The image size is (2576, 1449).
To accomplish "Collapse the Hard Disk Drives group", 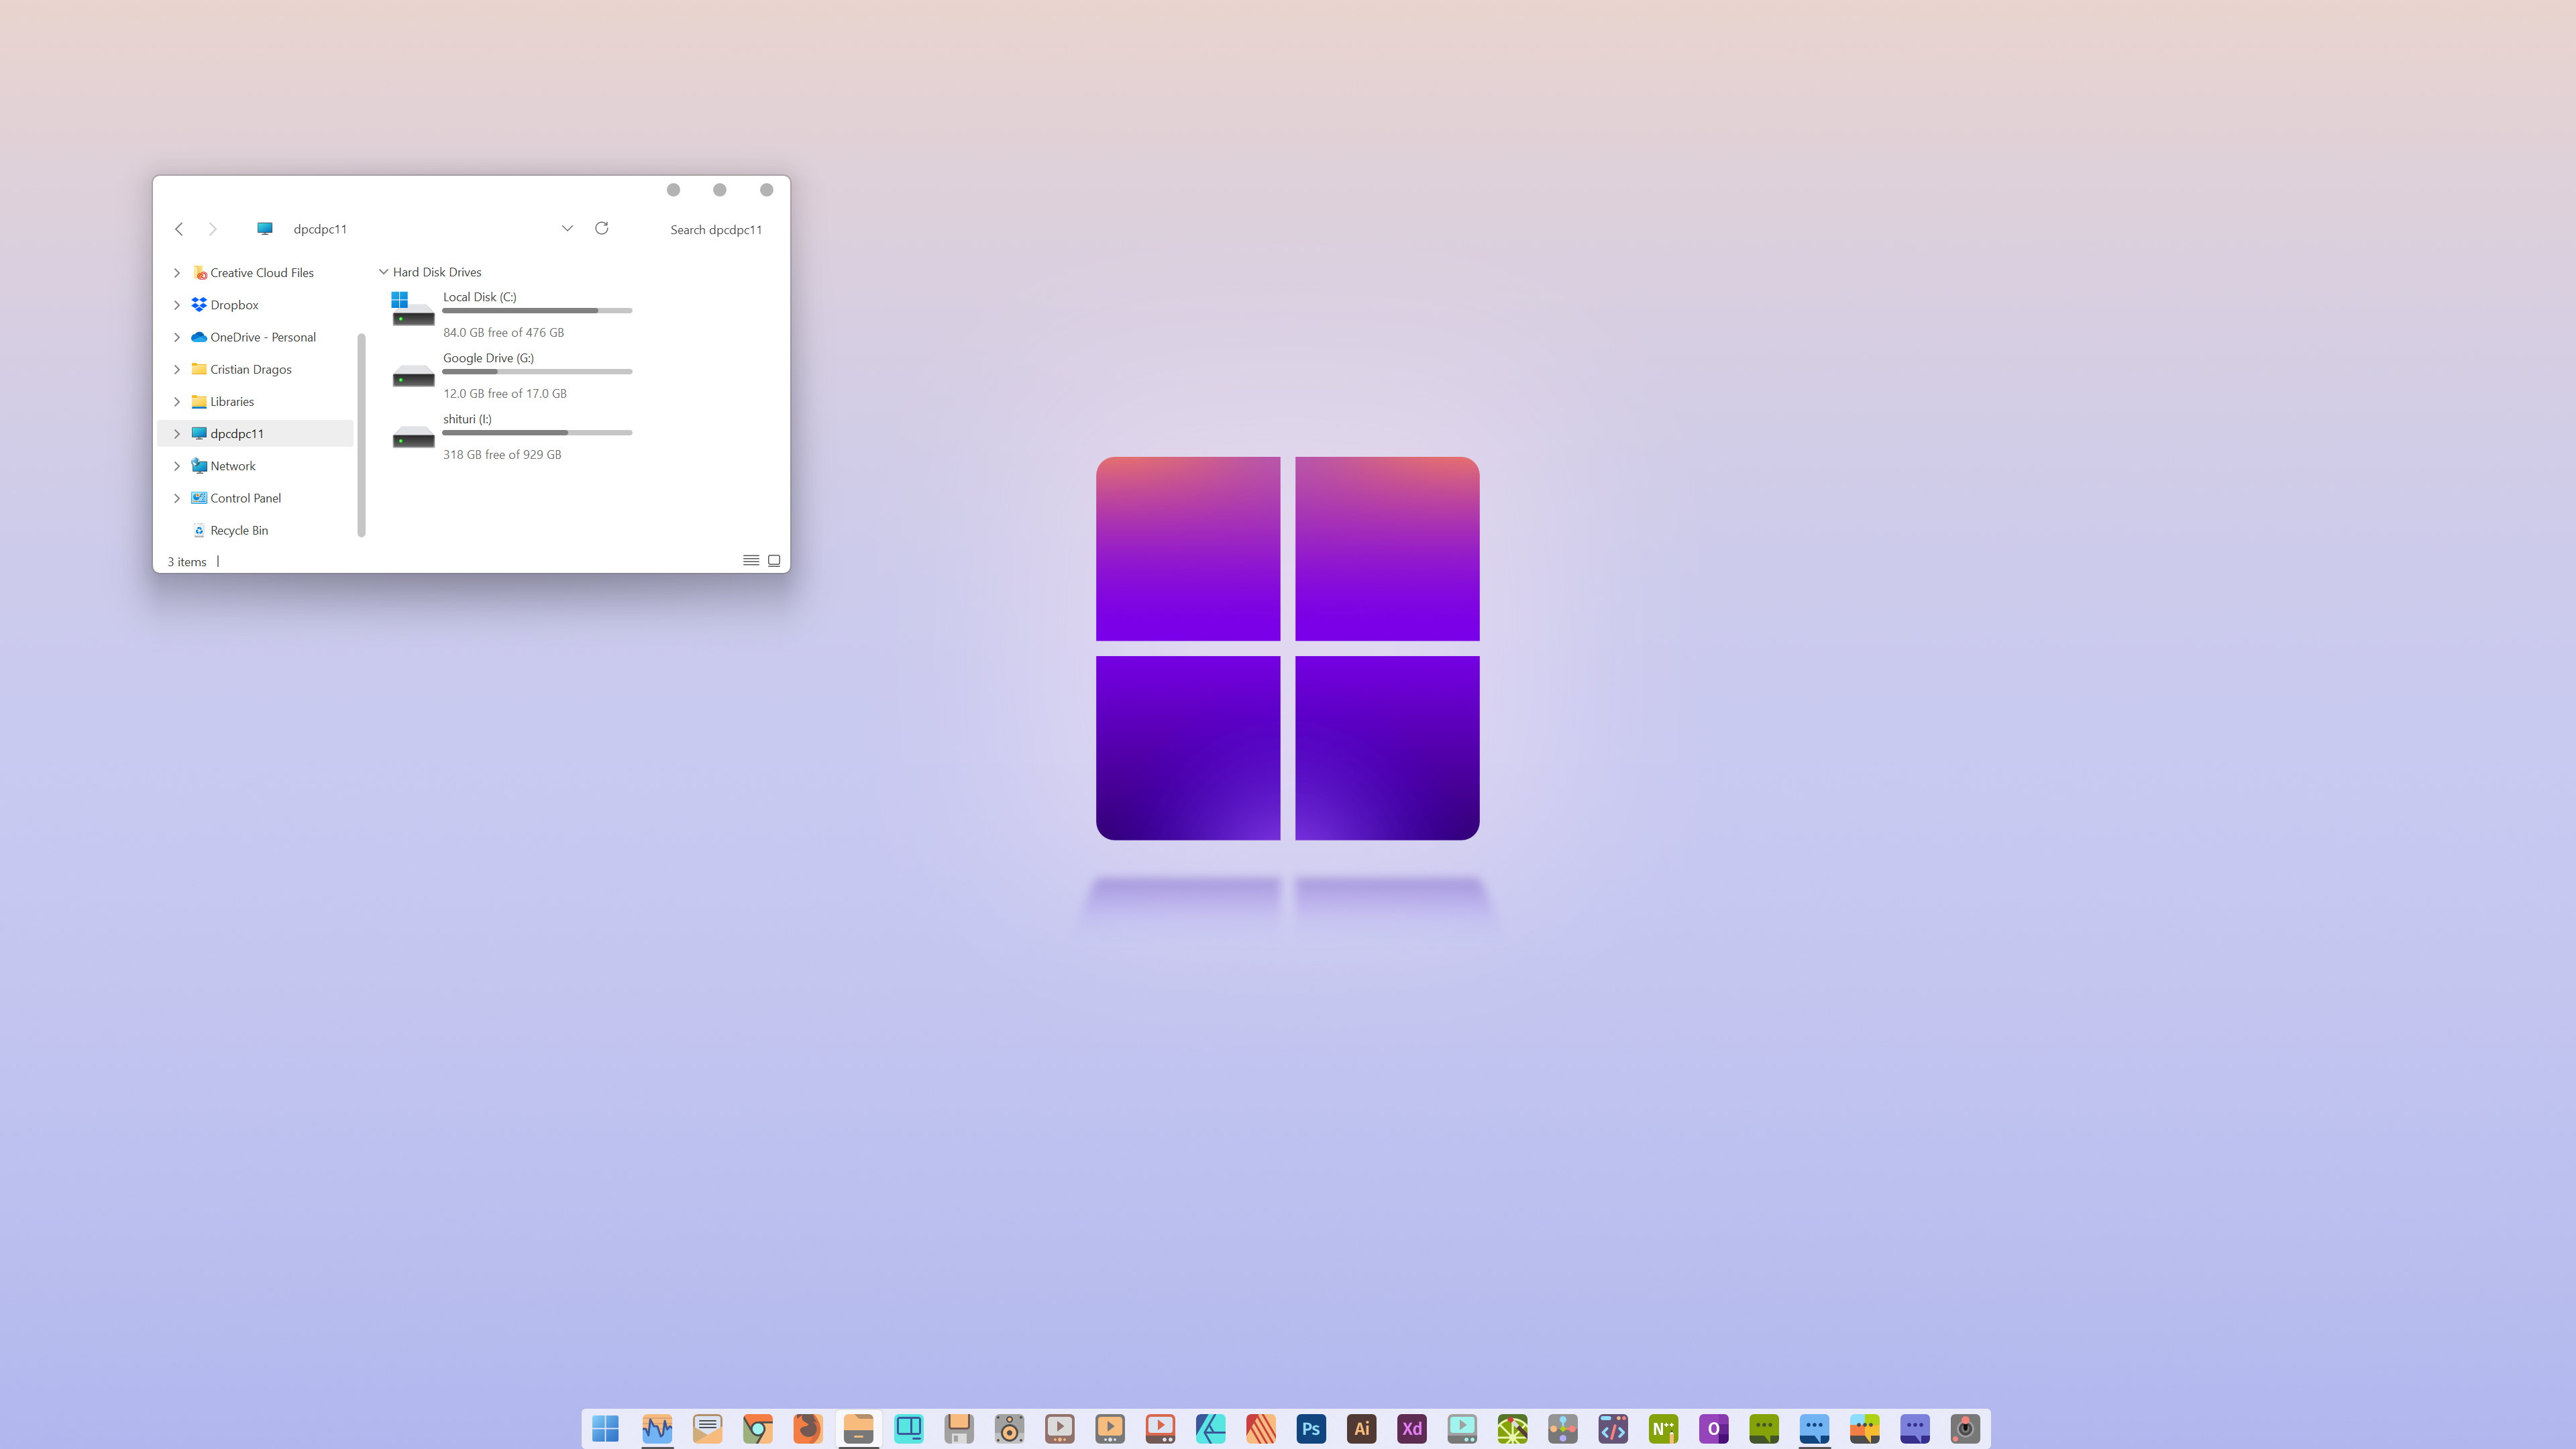I will point(383,271).
